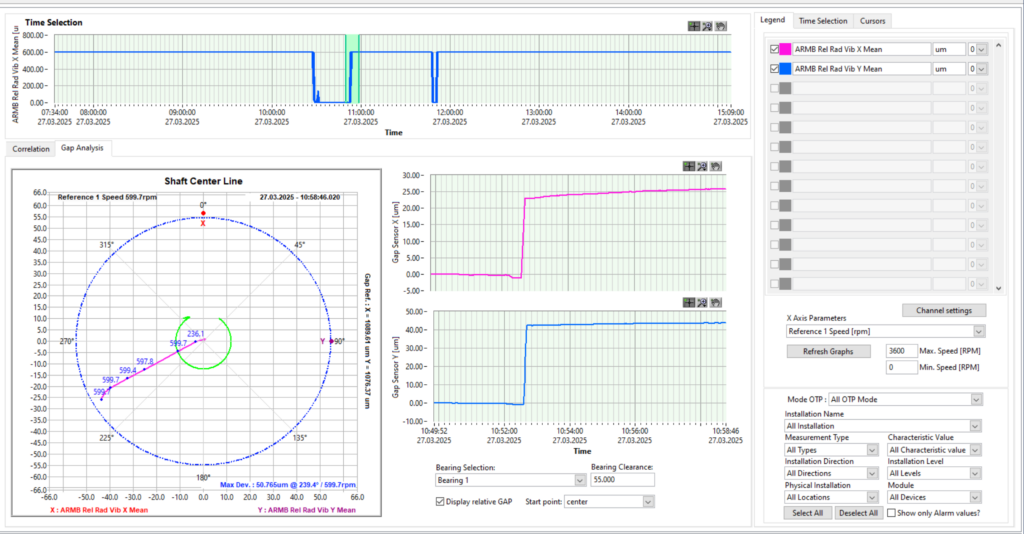Click the ARMB Rel Rad Vib Y Mean legend name field
Viewport: 1024px width, 534px height.
(861, 69)
